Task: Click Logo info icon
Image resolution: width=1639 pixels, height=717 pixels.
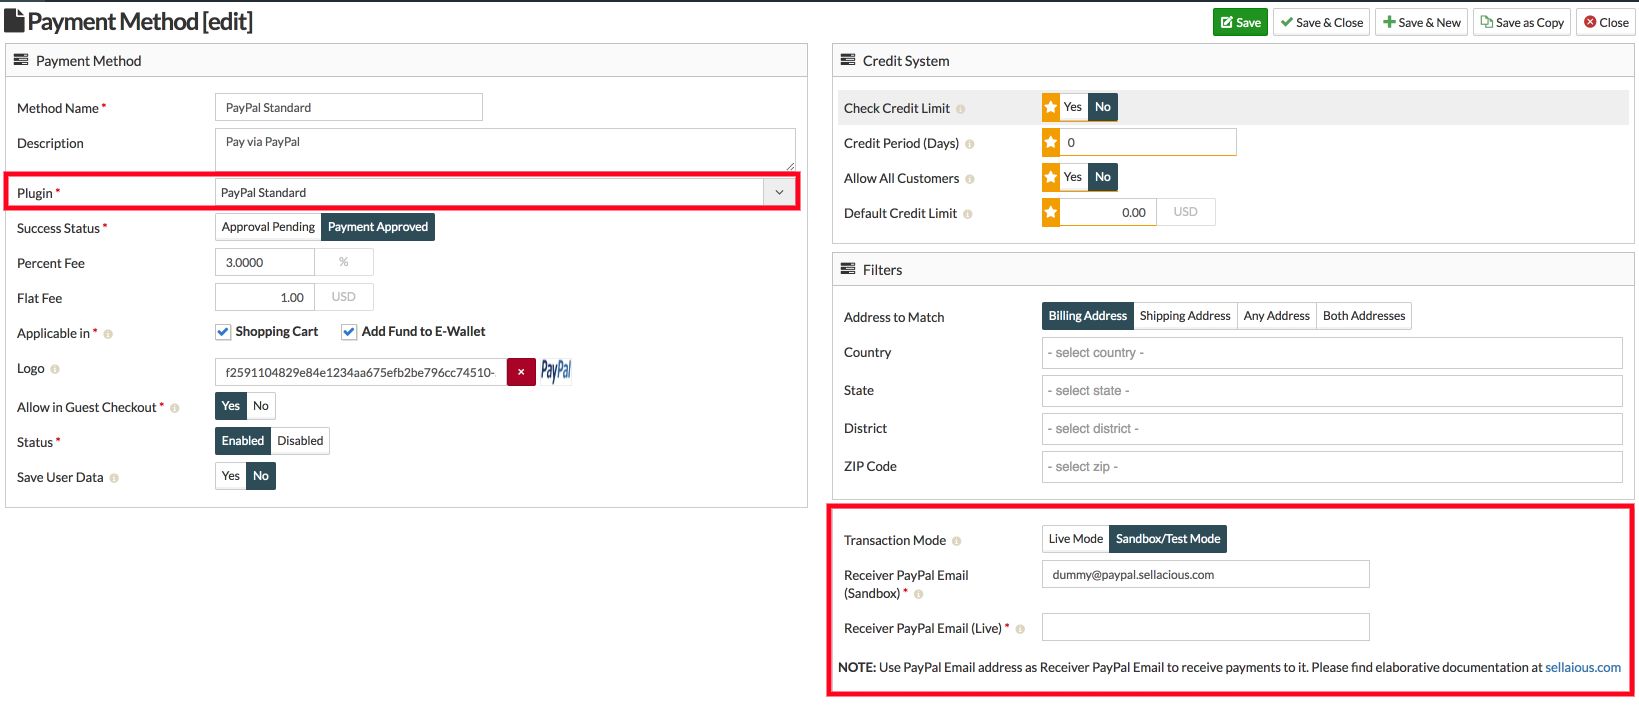Action: 55,369
